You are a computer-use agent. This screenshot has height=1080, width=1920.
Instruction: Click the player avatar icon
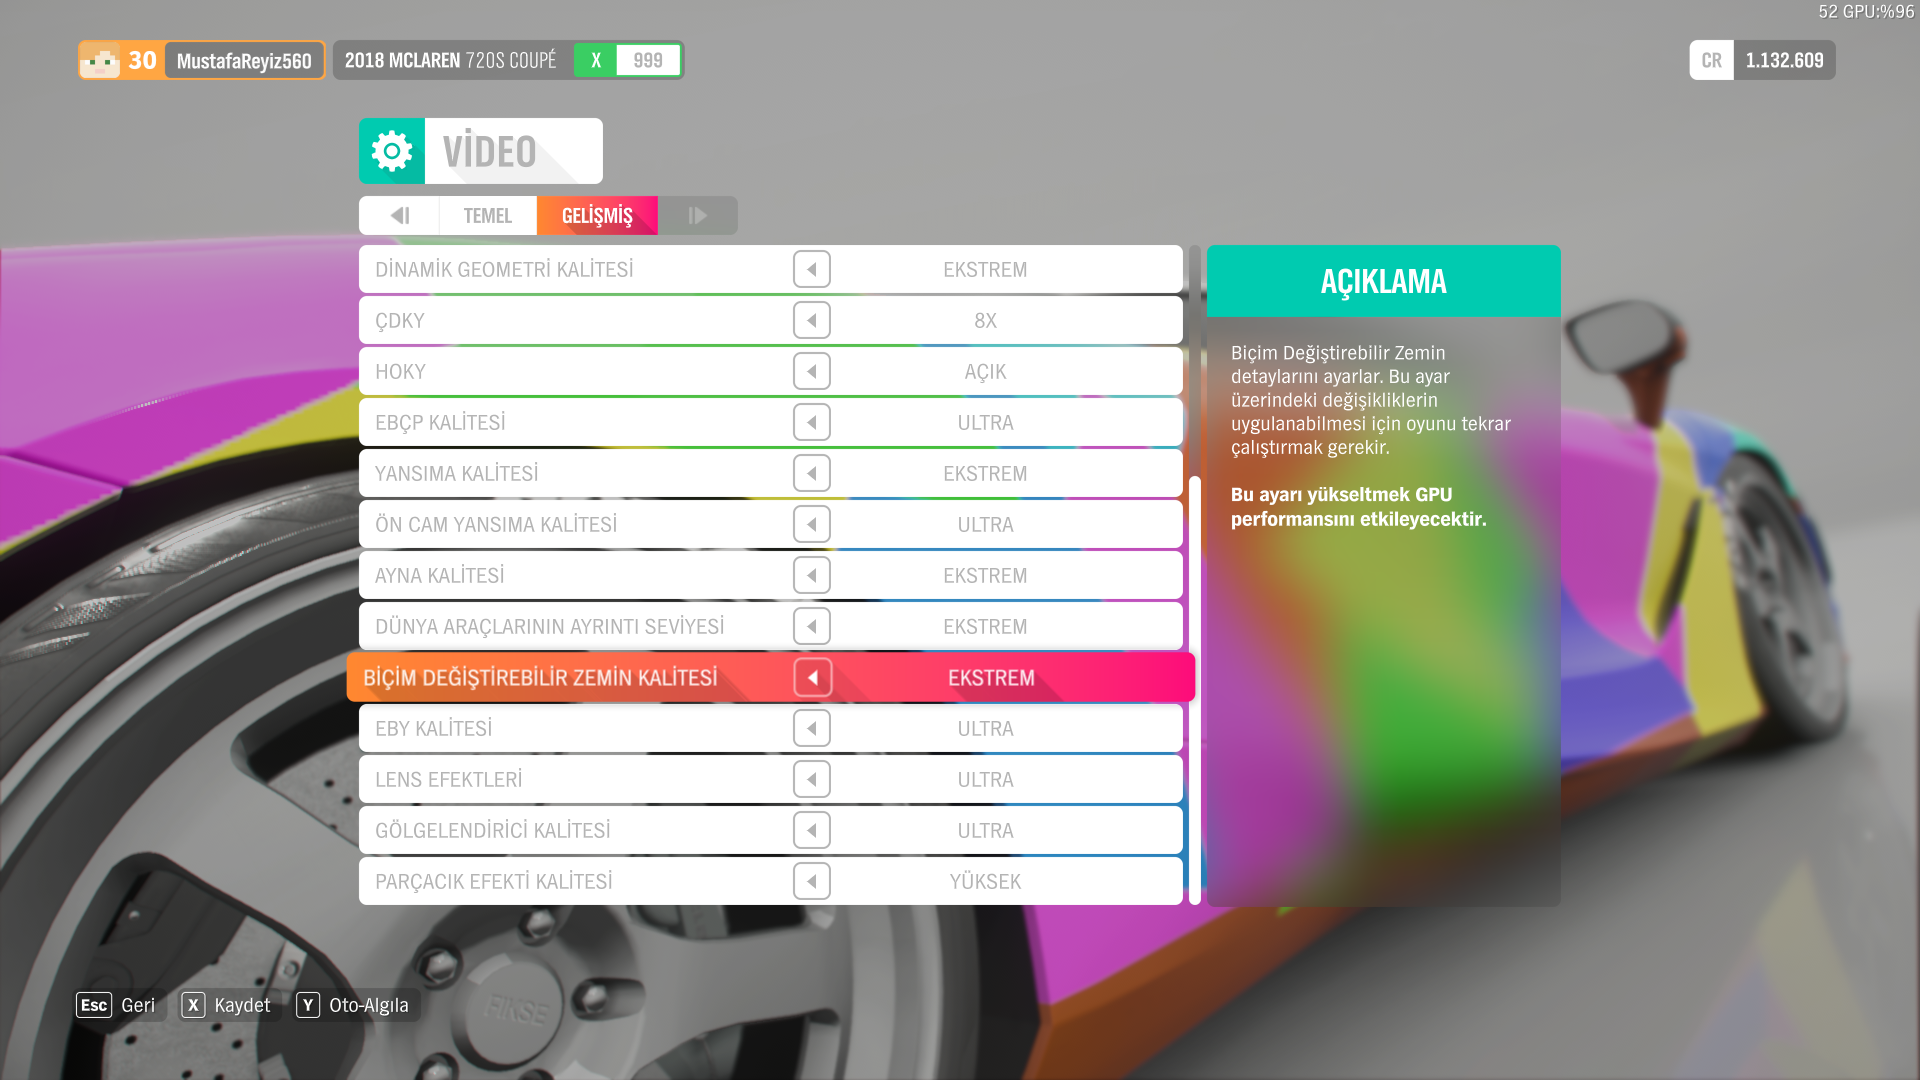click(x=100, y=60)
